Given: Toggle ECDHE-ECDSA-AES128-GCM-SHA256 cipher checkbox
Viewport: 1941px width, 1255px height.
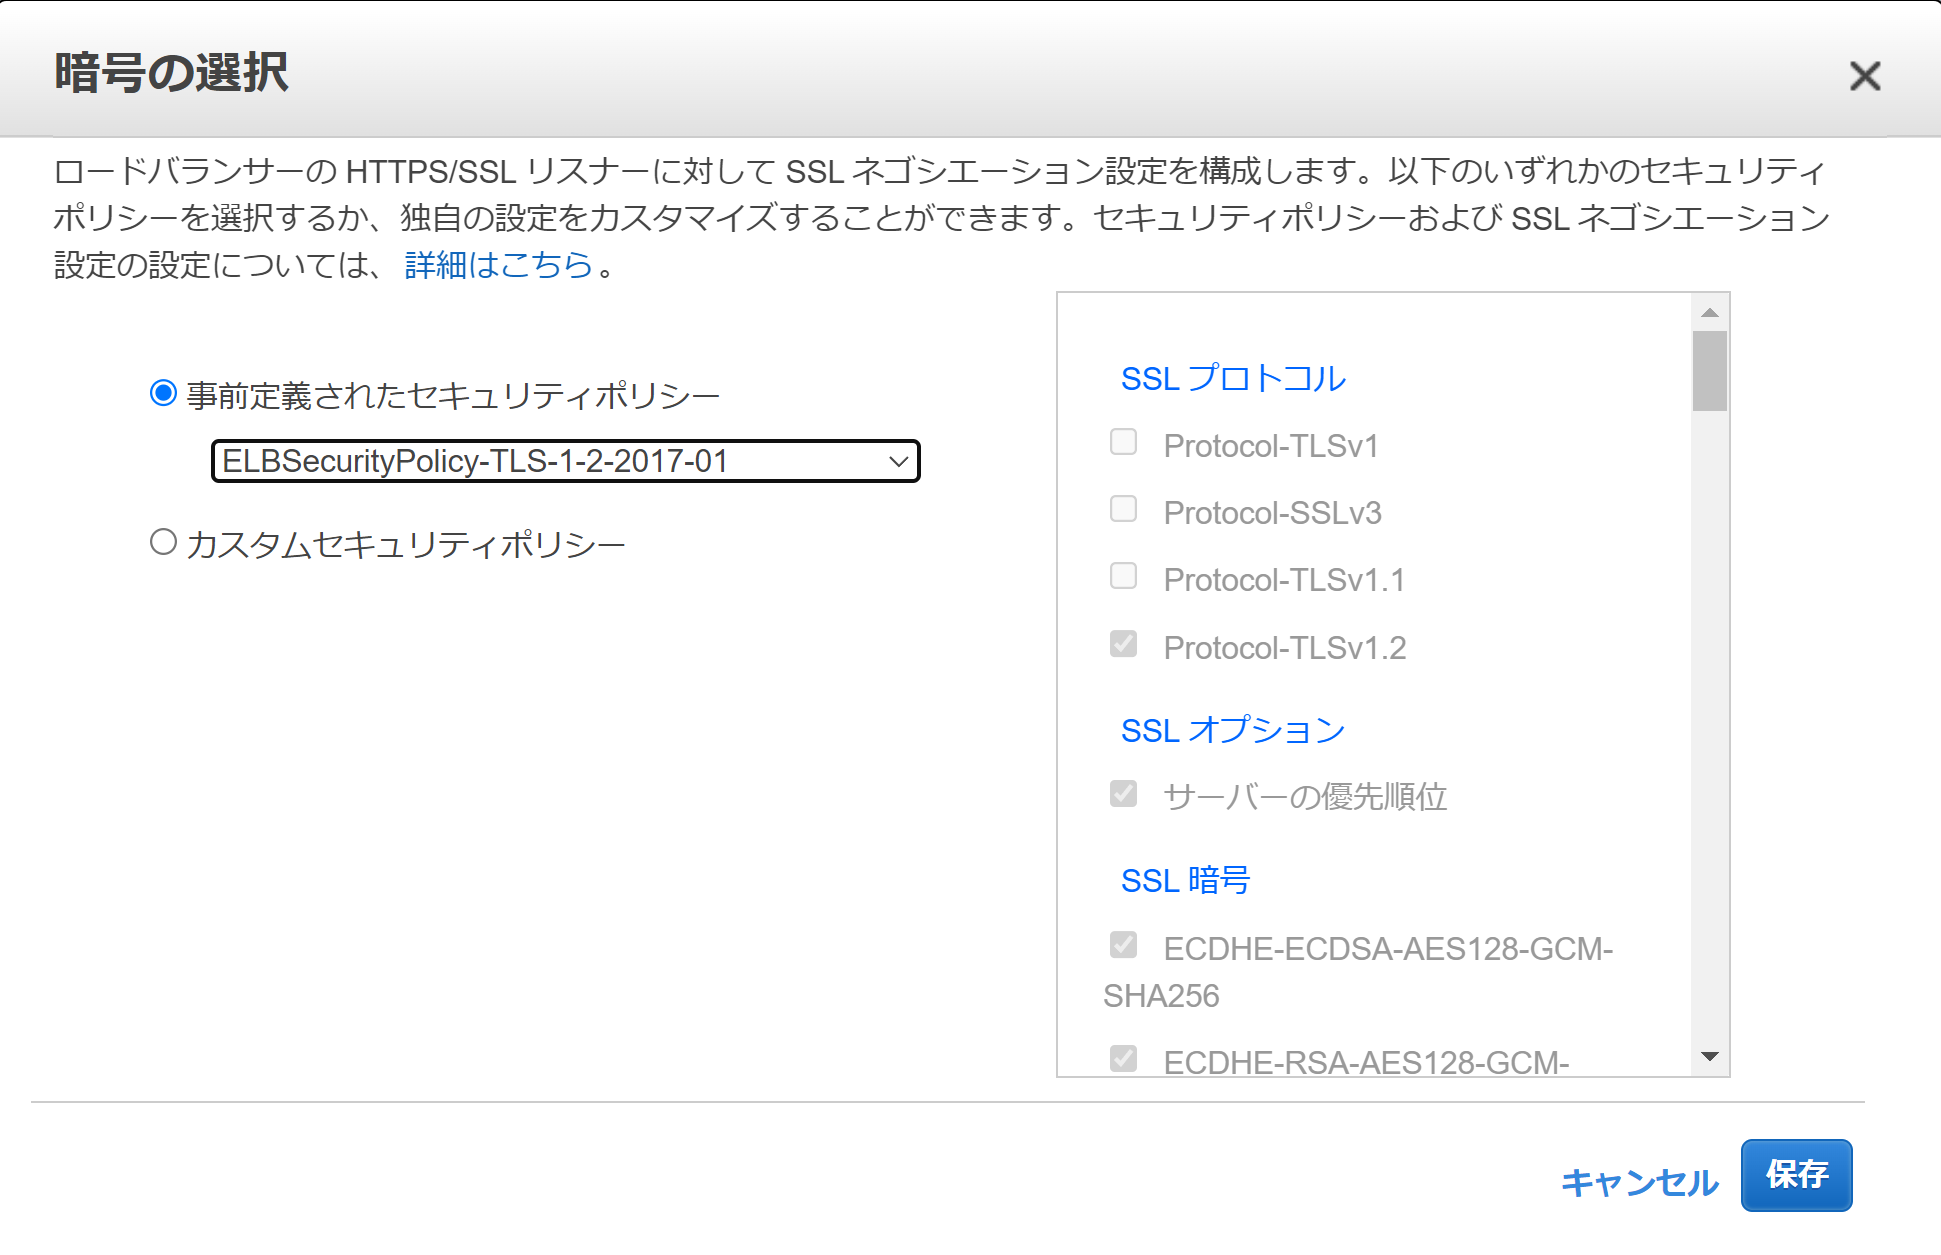Looking at the screenshot, I should click(x=1123, y=945).
